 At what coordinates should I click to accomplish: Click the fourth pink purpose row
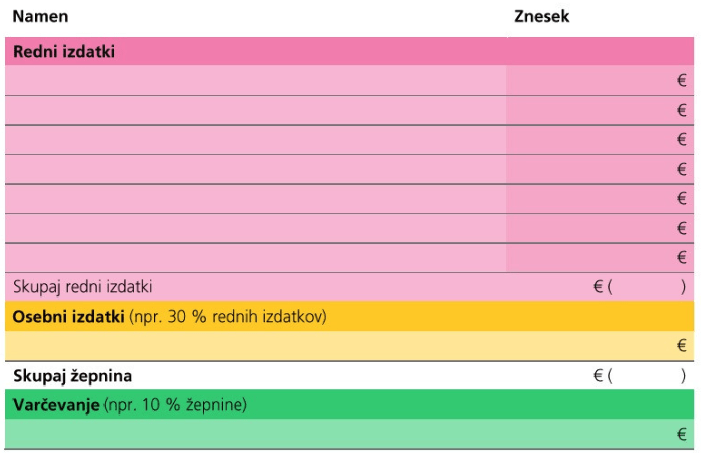click(x=256, y=169)
